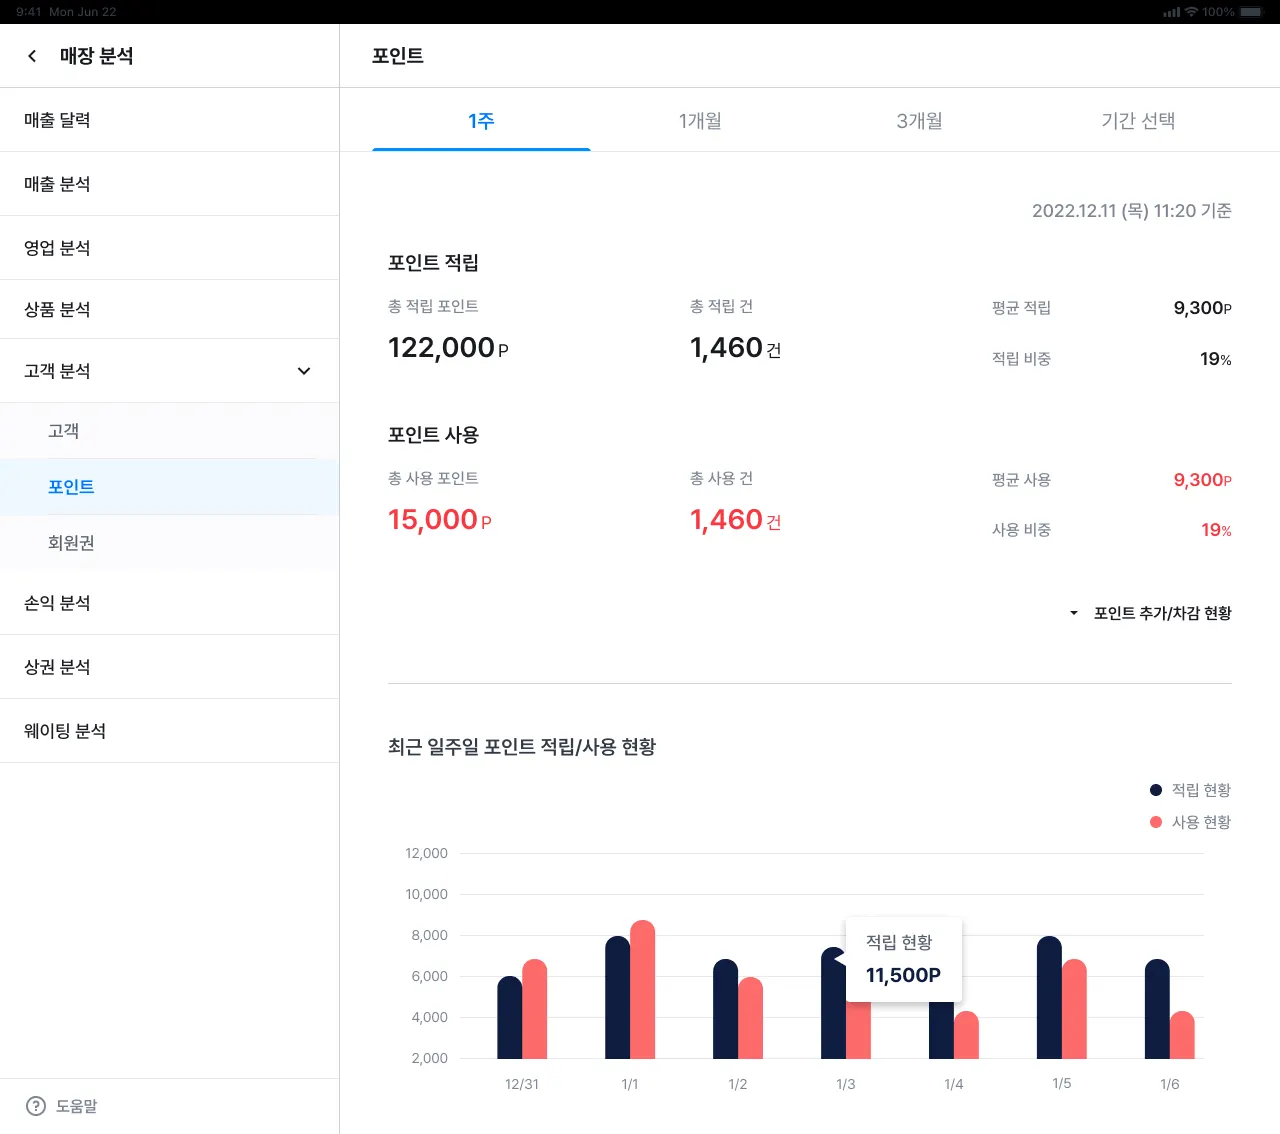Switch to the 3개월 tab
Viewport: 1280px width, 1134px height.
pyautogui.click(x=919, y=121)
